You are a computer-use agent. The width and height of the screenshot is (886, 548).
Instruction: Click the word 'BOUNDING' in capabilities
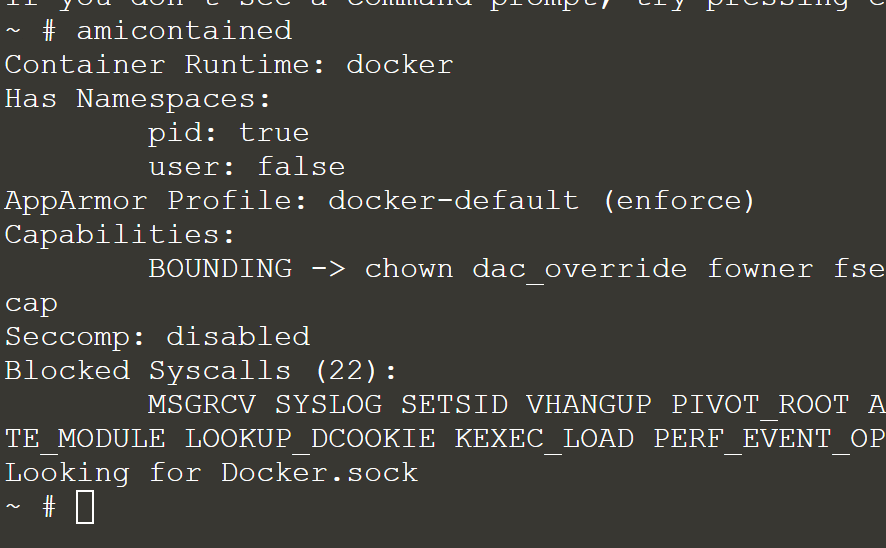click(x=220, y=268)
